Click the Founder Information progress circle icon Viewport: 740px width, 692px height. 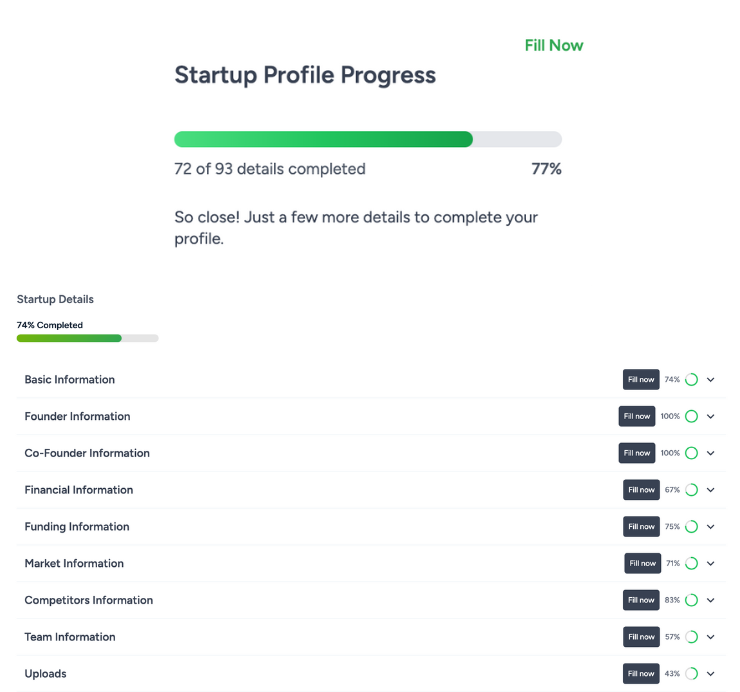(x=691, y=416)
